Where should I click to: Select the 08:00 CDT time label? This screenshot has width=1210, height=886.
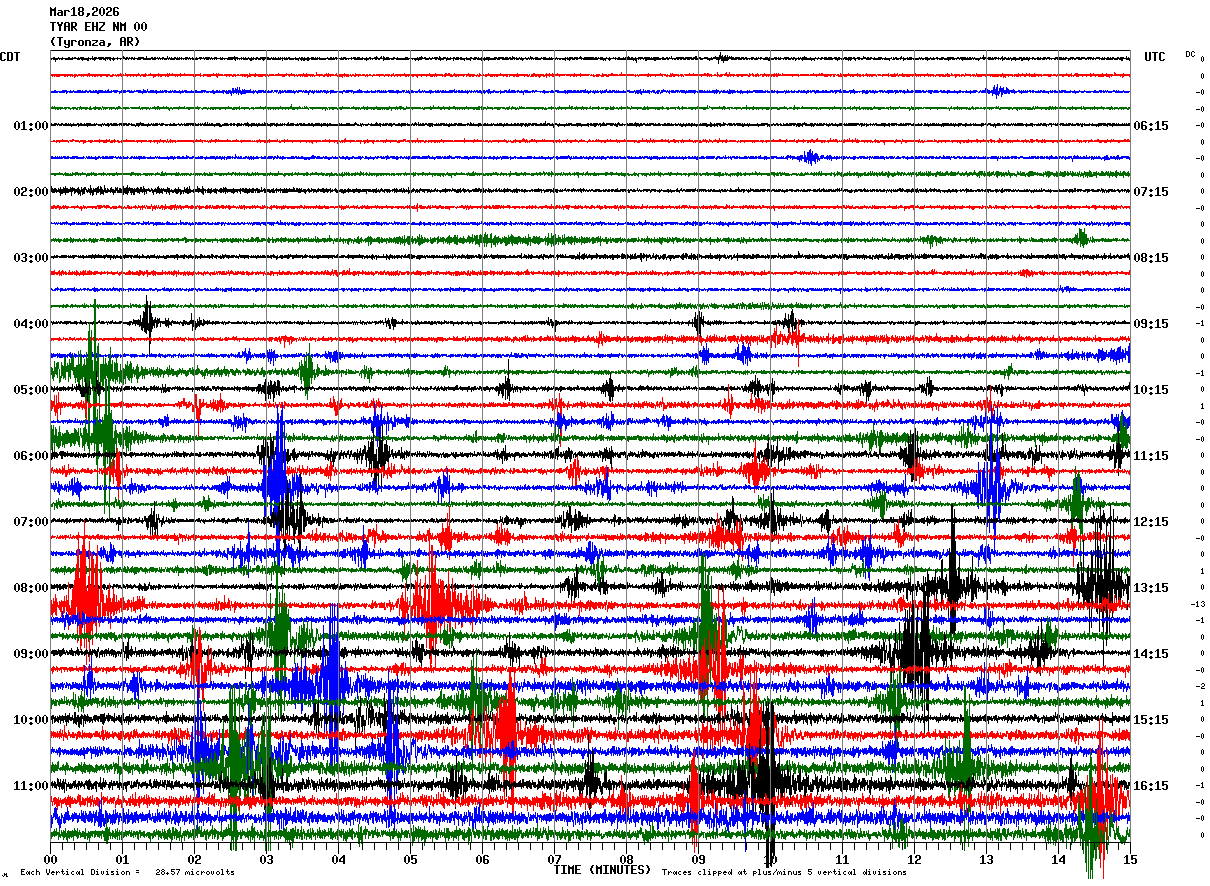31,588
